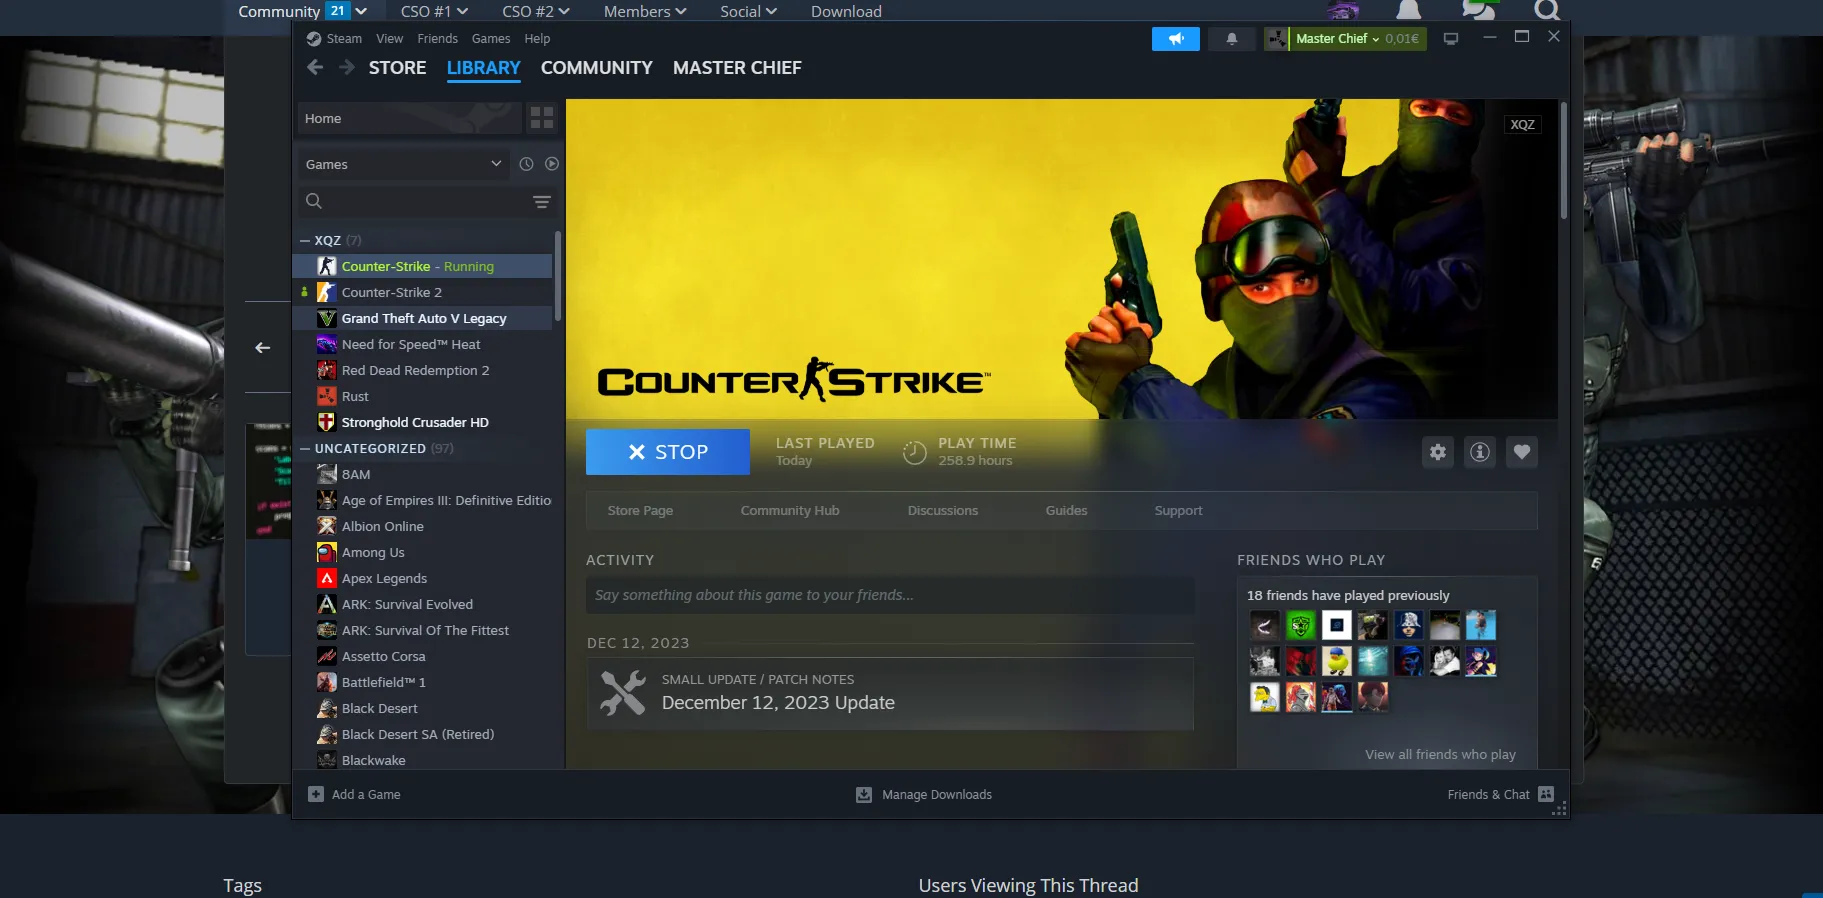Click forum Download link

pyautogui.click(x=846, y=11)
